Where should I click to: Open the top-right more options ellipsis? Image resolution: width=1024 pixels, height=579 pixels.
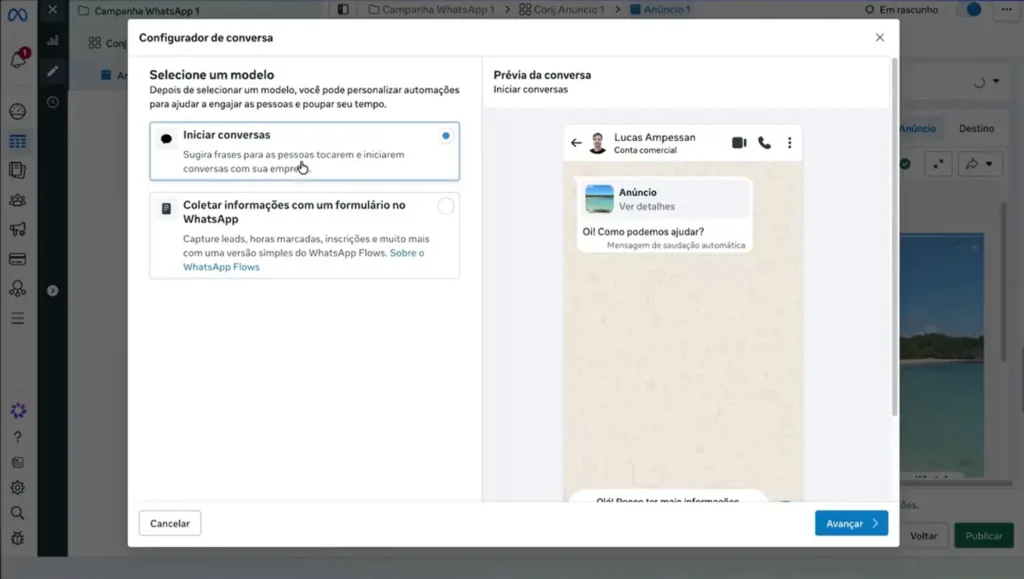click(x=1006, y=10)
